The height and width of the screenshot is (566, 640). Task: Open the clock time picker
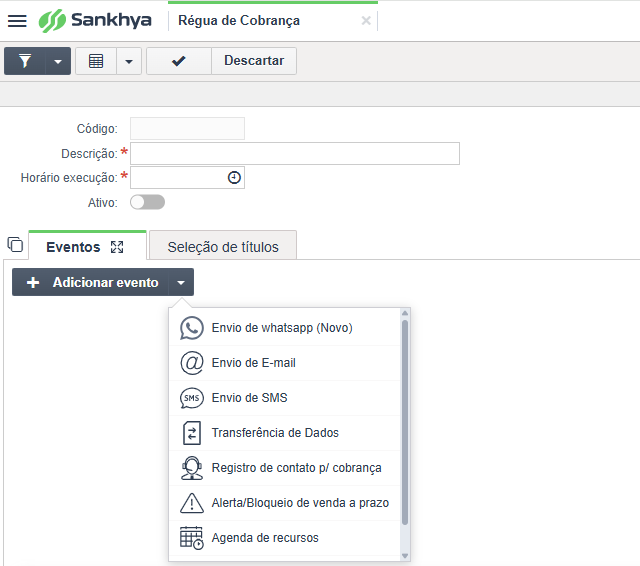[x=234, y=178]
